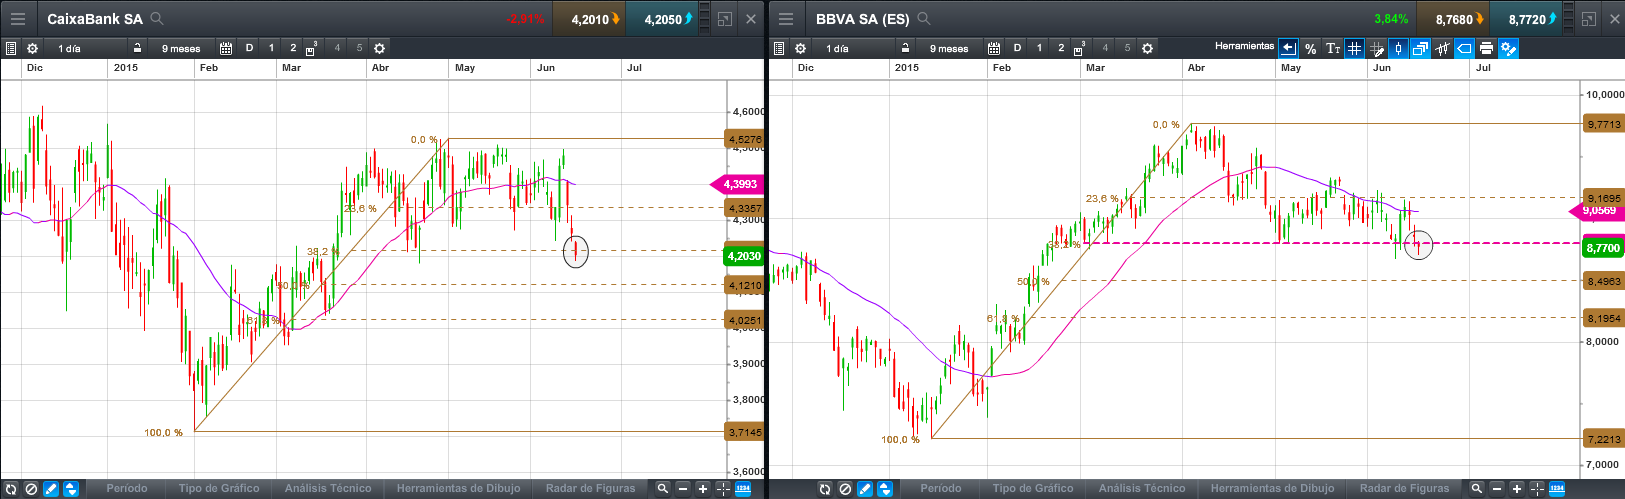The image size is (1625, 499).
Task: Open the calendar date picker in BBVA chart
Action: click(994, 48)
